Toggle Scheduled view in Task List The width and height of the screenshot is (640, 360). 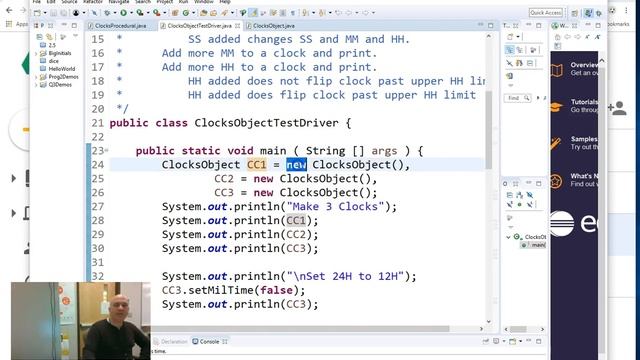coord(520,50)
